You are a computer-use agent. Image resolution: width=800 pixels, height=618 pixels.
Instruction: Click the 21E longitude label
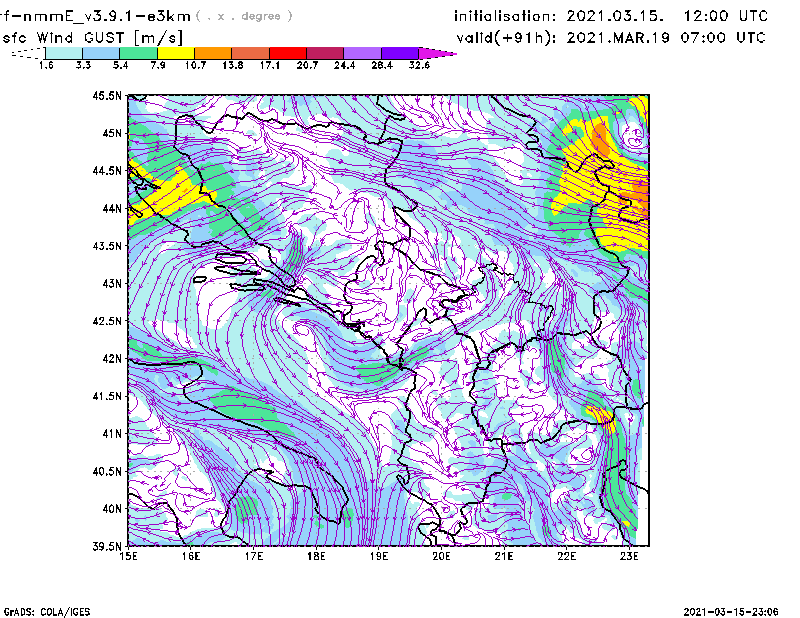coord(504,556)
